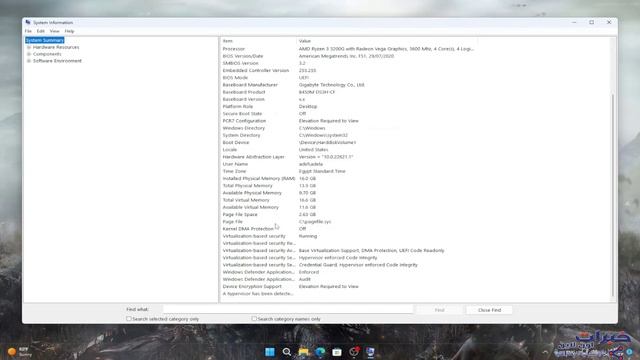
Task: Click the Gigabyte Technology Co., Ltd. value
Action: tap(331, 85)
